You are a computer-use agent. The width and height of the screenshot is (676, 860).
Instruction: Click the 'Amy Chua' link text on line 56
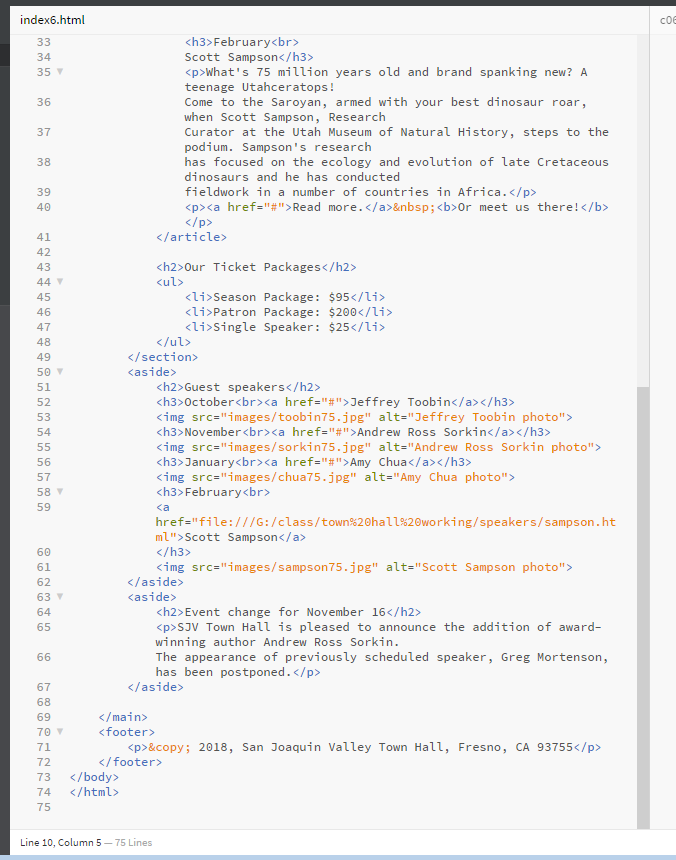coord(378,462)
